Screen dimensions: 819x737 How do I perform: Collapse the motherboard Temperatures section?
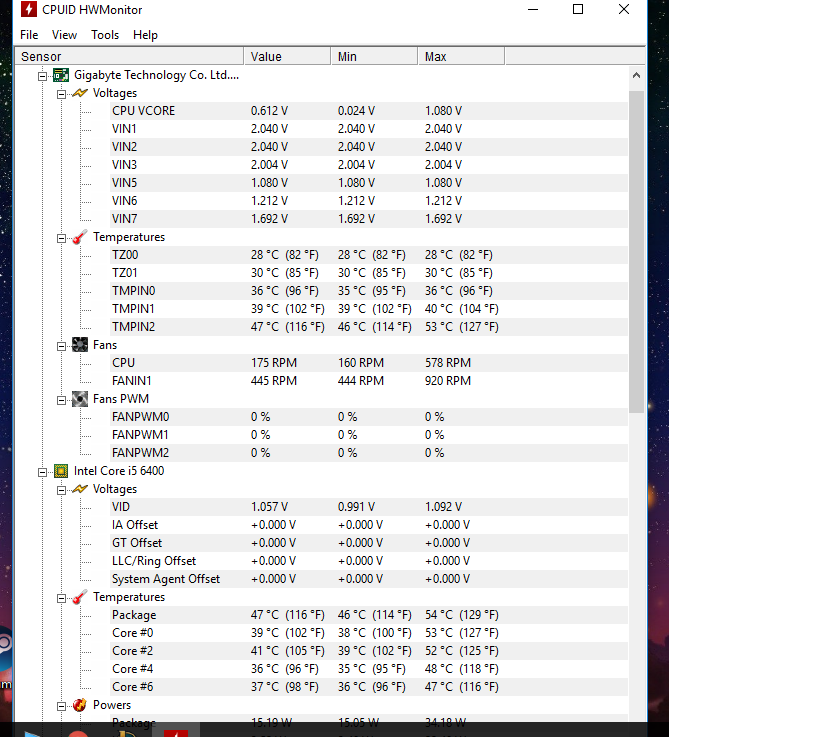coord(61,238)
